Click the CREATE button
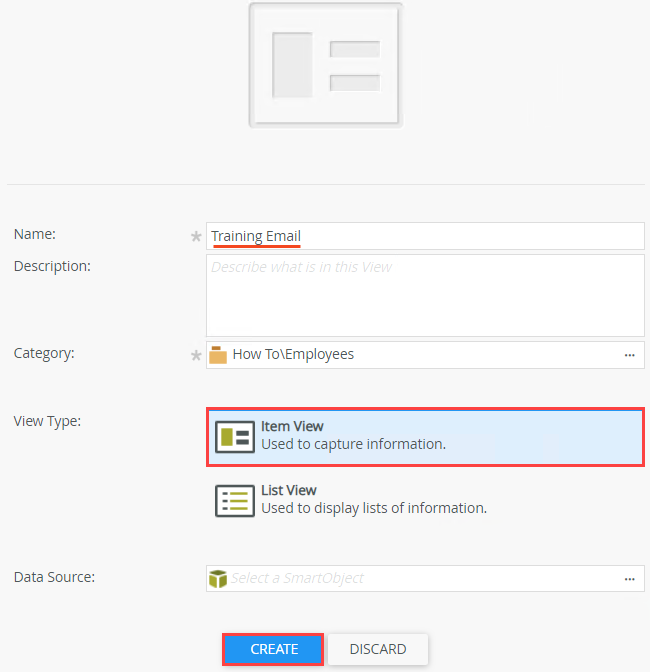Screen dimensions: 650x672 click(273, 649)
